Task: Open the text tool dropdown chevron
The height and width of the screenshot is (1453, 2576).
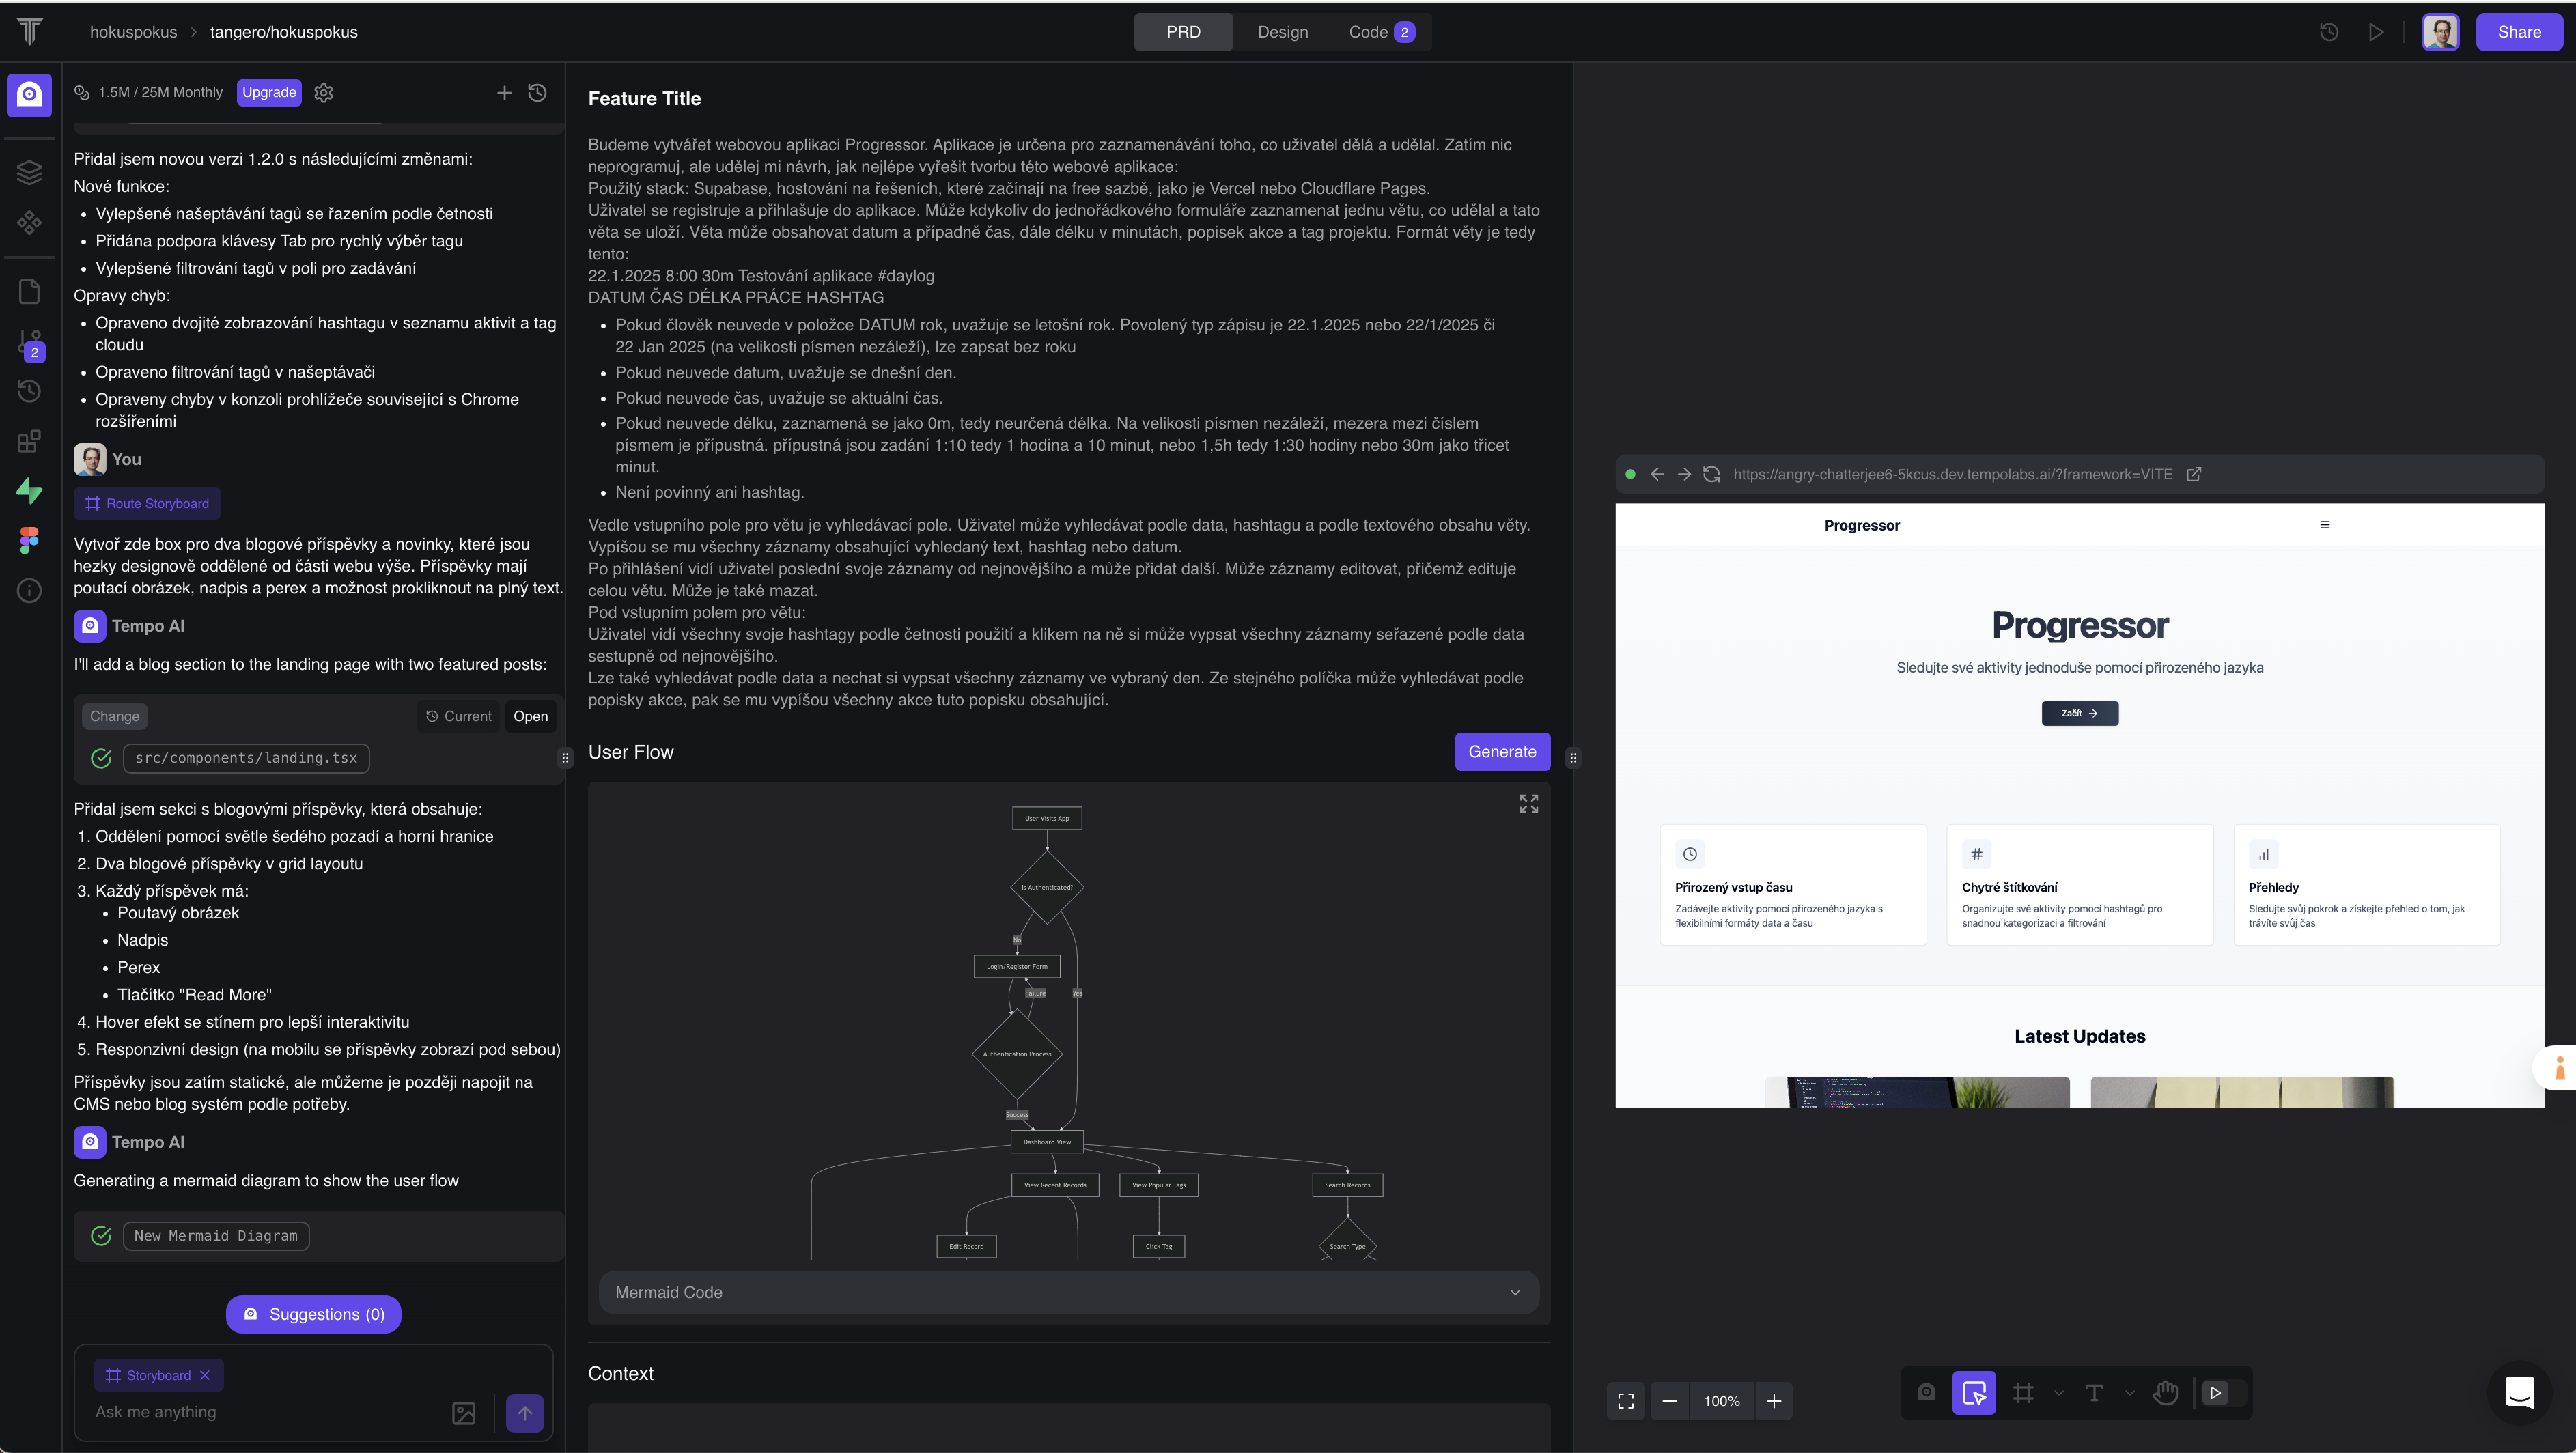Action: (x=2129, y=1392)
